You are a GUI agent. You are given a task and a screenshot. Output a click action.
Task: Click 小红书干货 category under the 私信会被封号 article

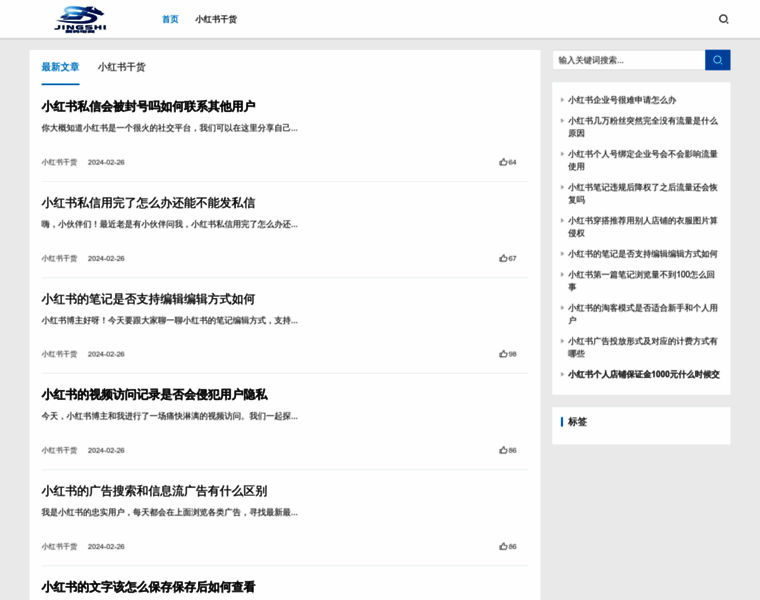[59, 162]
